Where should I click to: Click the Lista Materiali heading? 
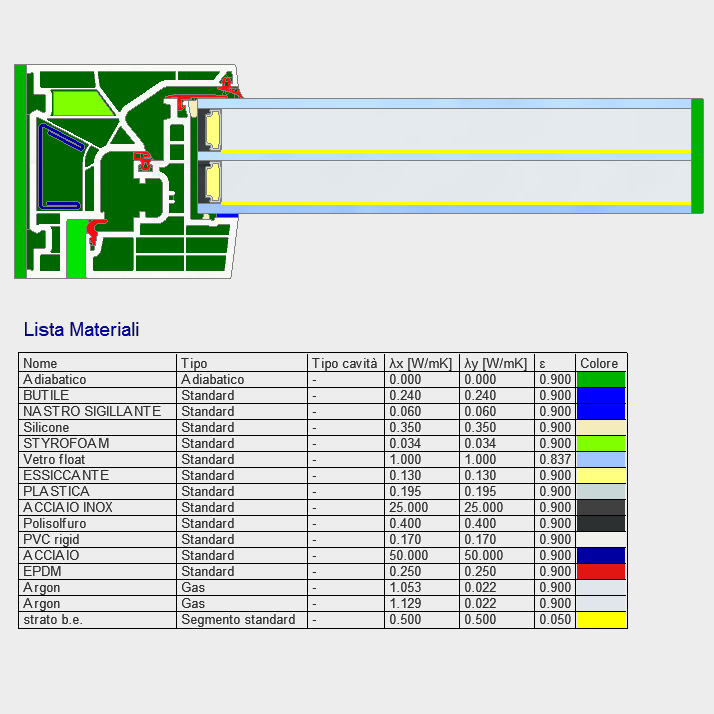(x=82, y=329)
